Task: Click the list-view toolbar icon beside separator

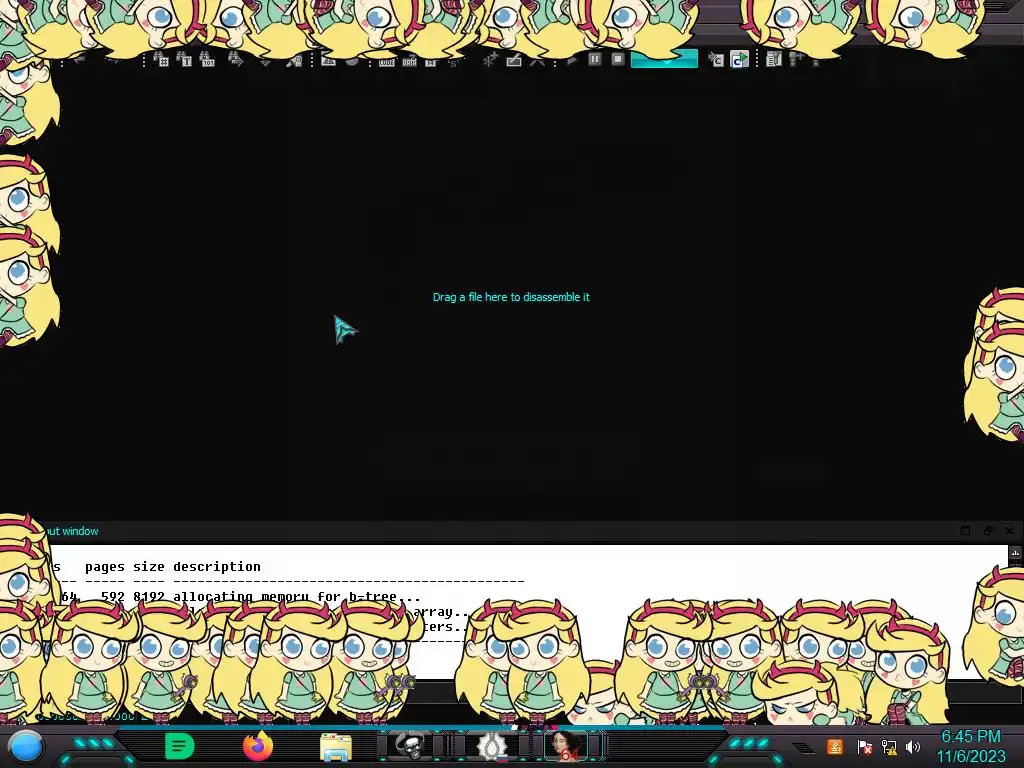Action: (774, 59)
